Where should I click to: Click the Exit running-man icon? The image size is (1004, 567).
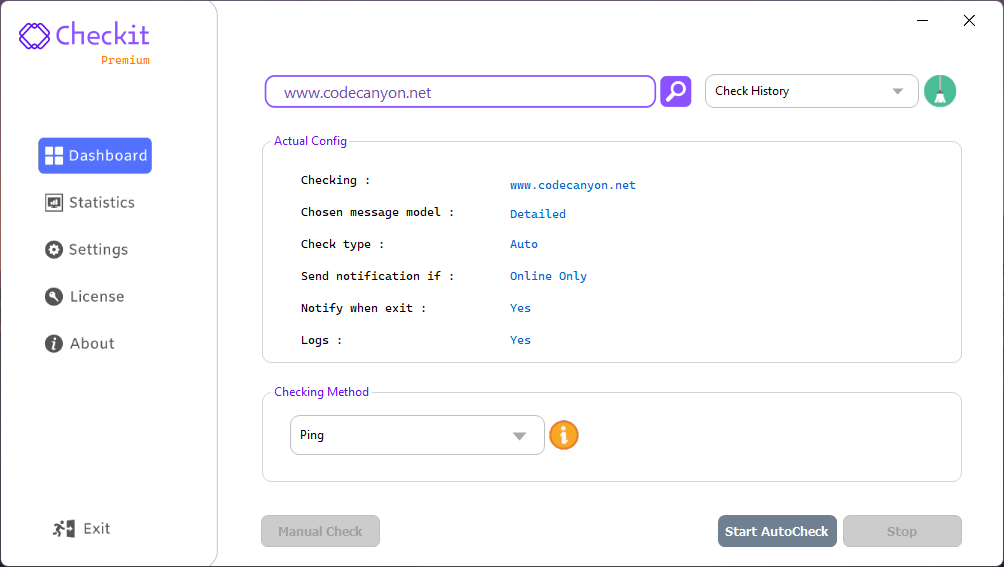[64, 529]
